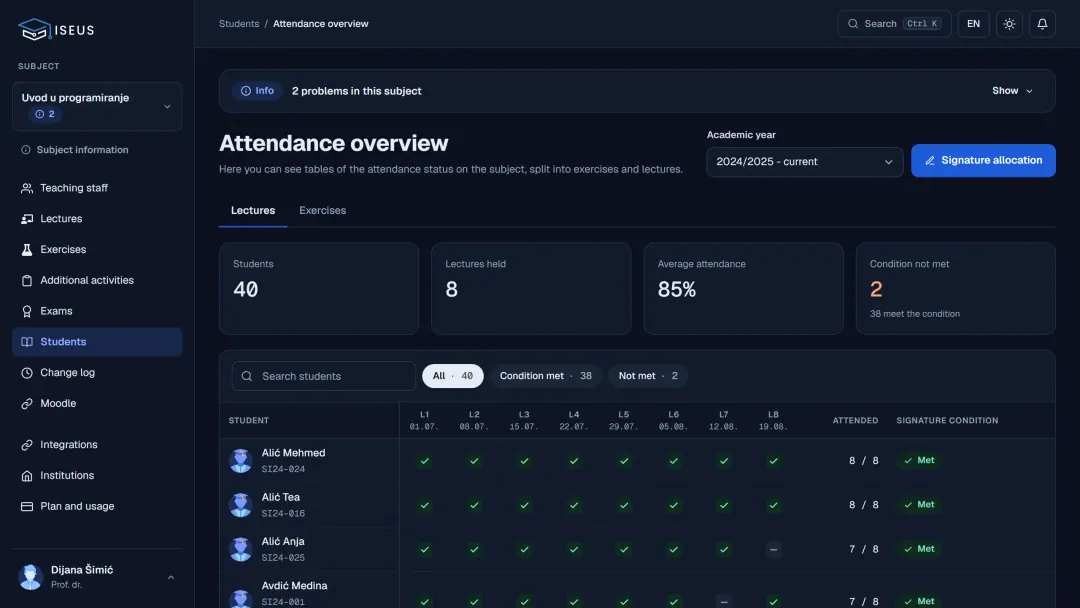
Task: Switch to the Exercises tab
Action: 322,211
